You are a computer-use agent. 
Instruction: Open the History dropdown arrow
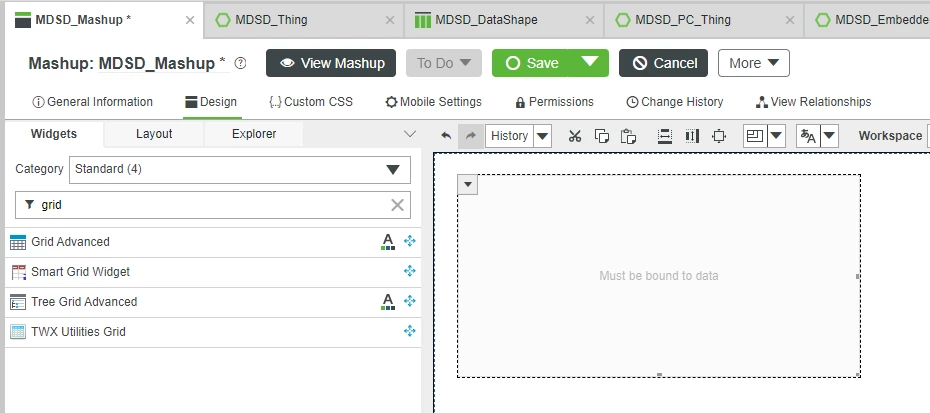pyautogui.click(x=542, y=136)
